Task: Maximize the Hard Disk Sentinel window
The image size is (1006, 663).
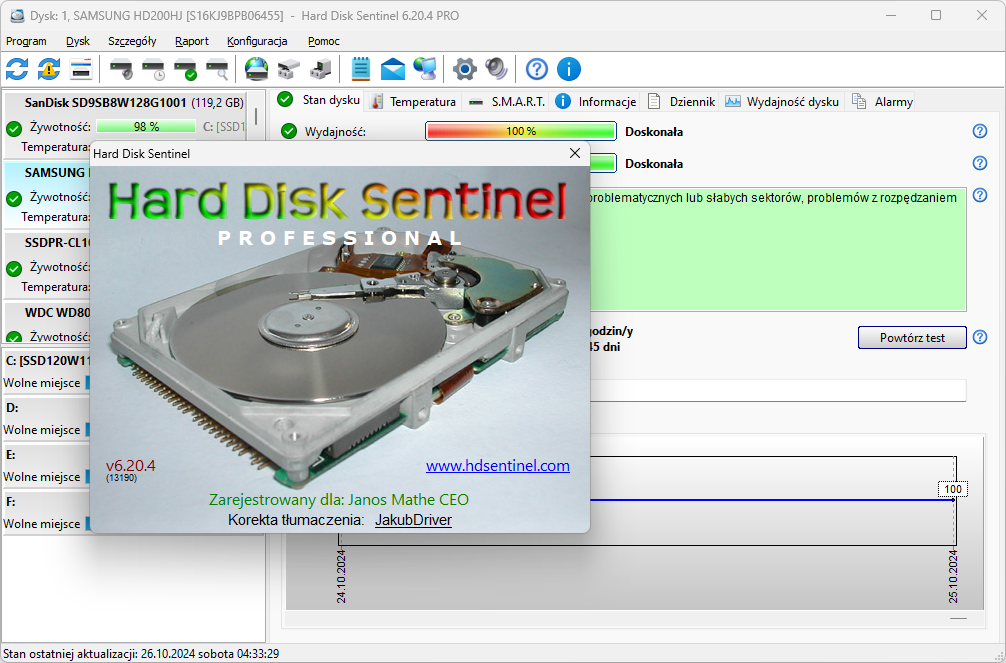Action: [936, 15]
